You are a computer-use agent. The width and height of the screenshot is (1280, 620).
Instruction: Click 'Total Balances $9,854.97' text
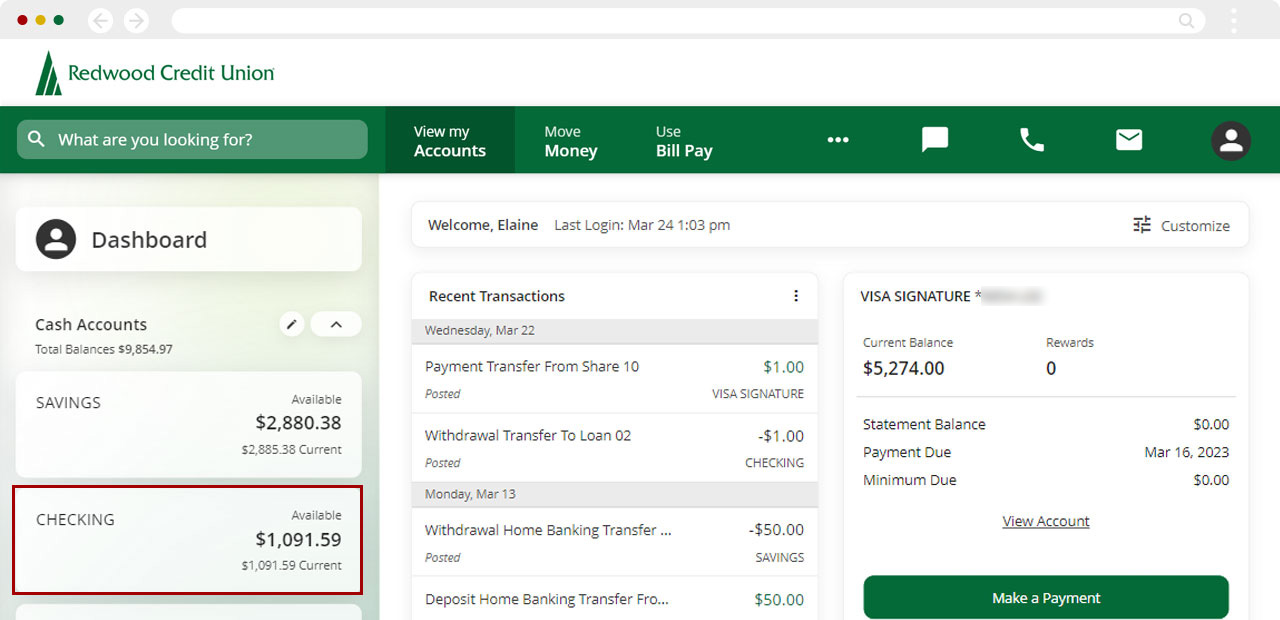(x=104, y=349)
